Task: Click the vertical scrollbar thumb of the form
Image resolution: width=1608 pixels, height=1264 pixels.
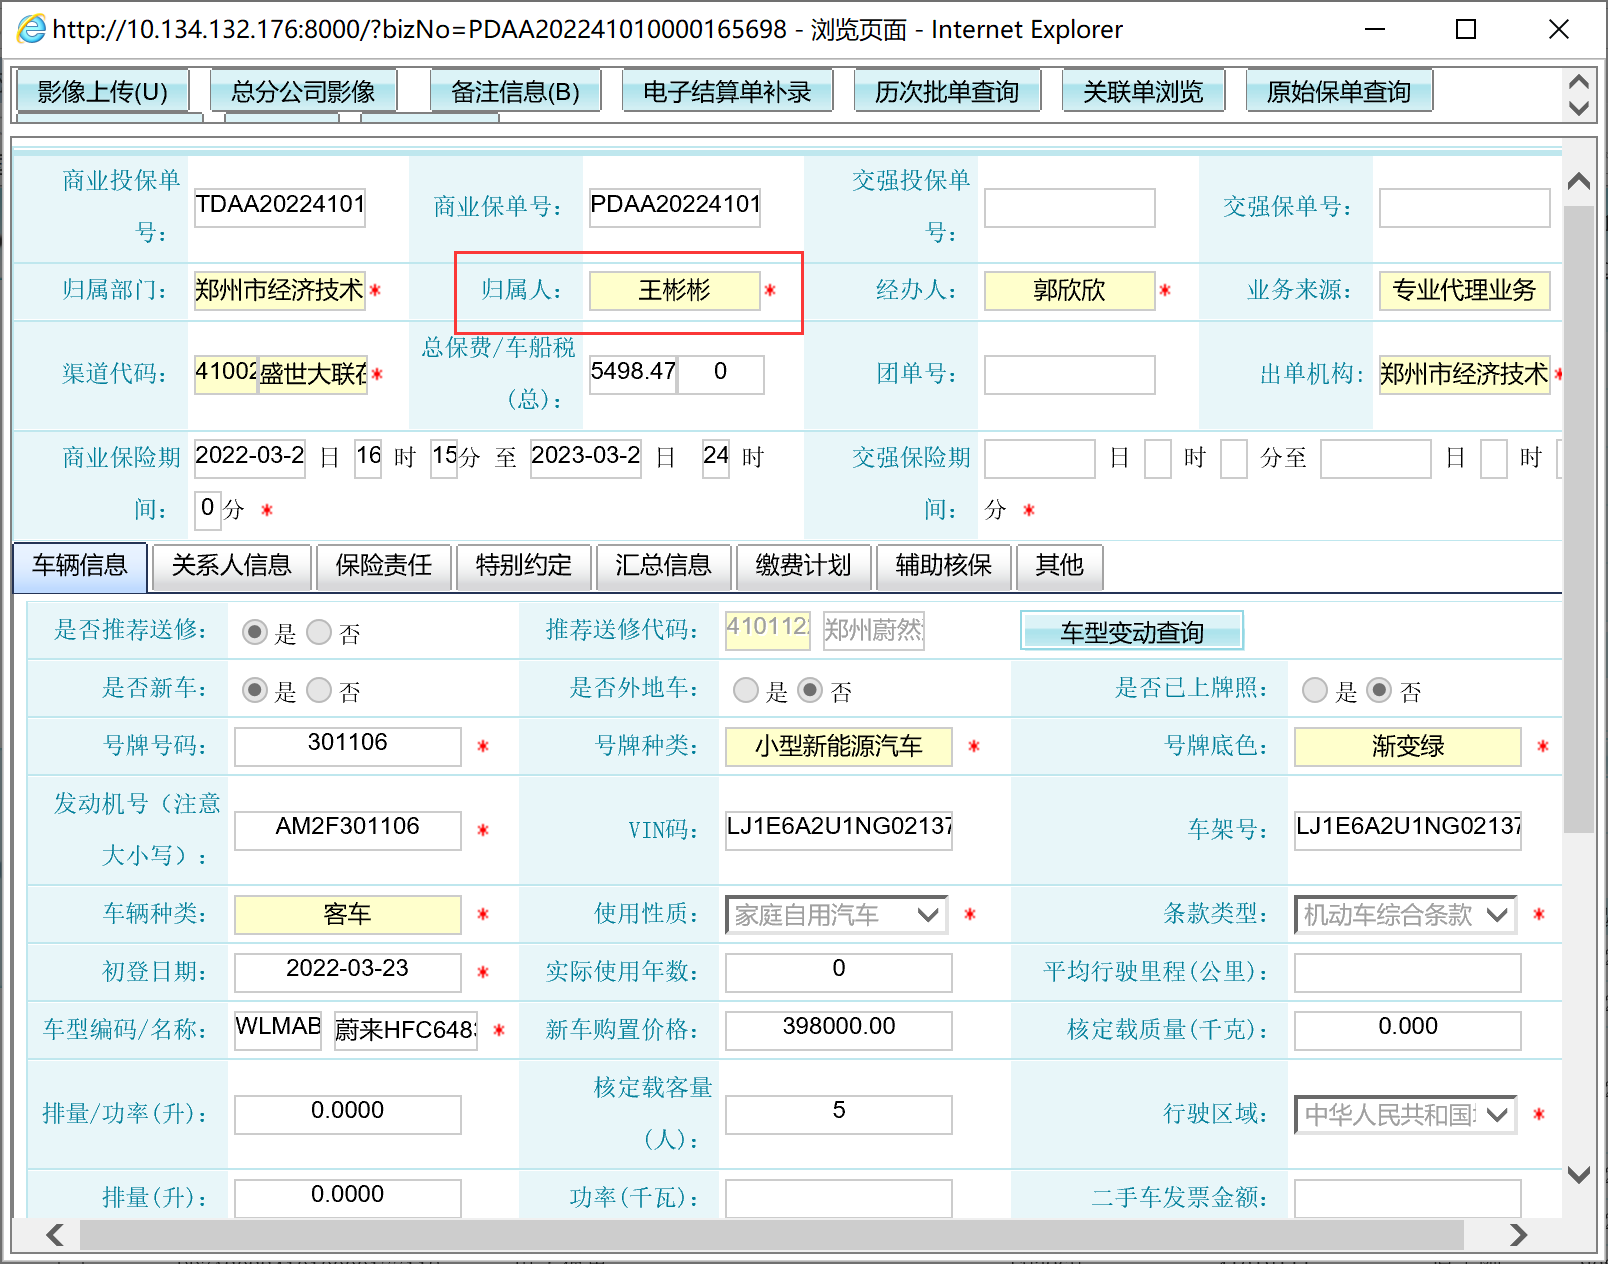Action: tap(1579, 520)
